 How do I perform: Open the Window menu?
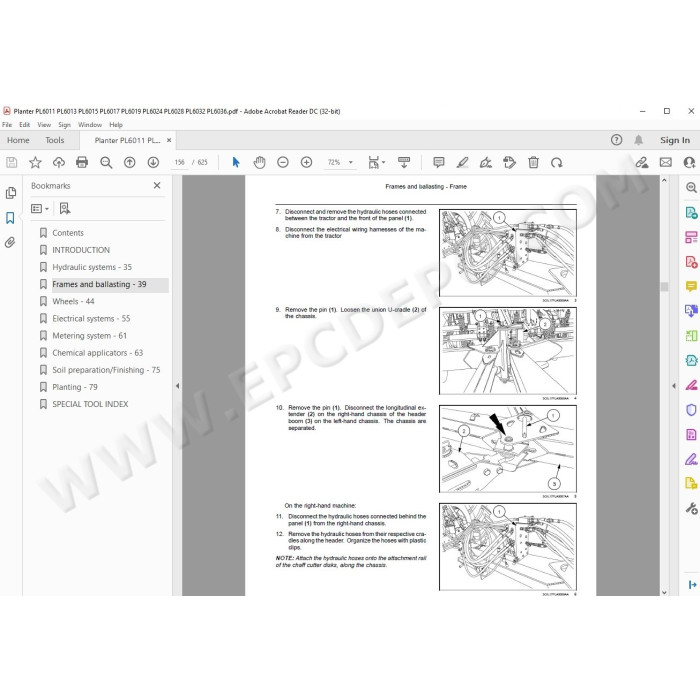[90, 125]
